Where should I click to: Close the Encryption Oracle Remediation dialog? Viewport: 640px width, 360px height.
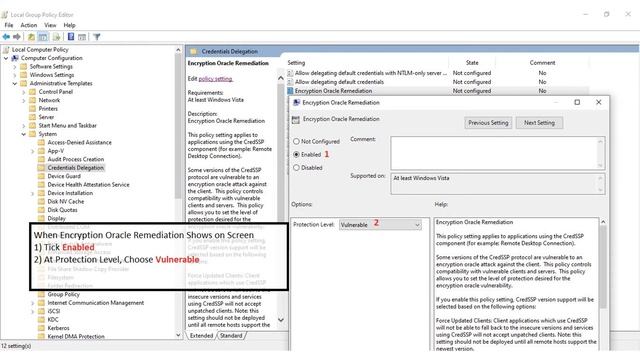[599, 102]
